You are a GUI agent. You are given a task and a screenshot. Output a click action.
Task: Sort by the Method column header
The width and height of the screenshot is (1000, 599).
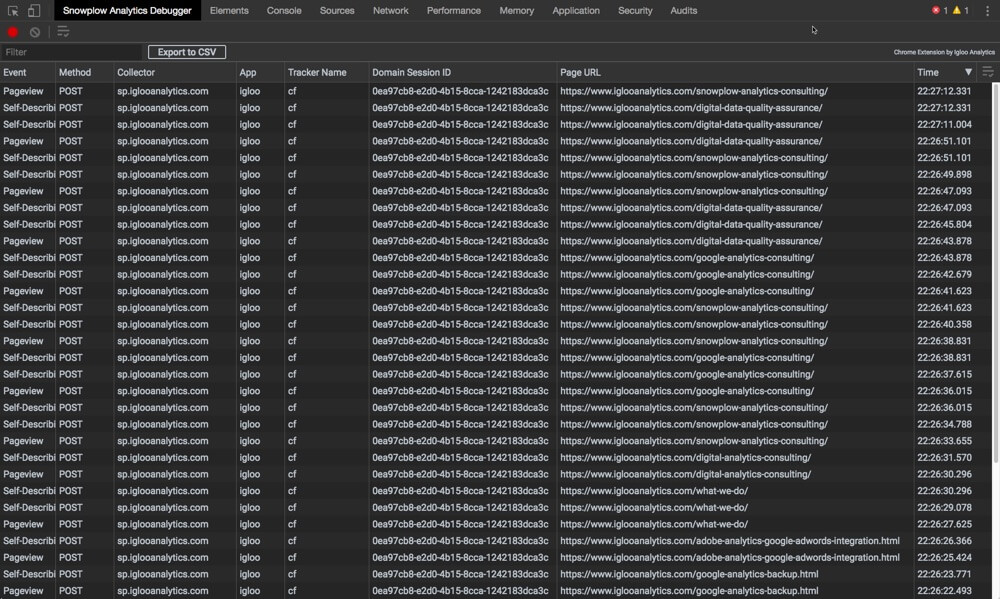(x=84, y=72)
